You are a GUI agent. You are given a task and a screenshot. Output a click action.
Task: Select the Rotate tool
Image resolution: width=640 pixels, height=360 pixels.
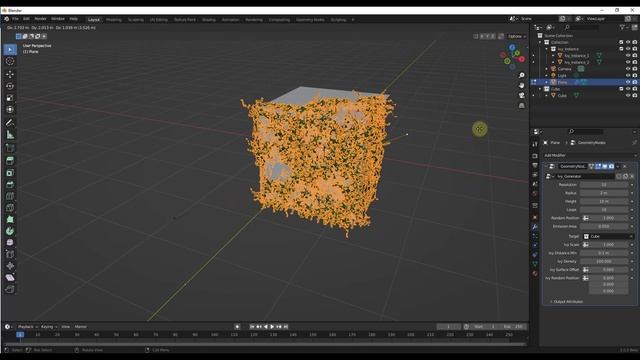point(10,86)
